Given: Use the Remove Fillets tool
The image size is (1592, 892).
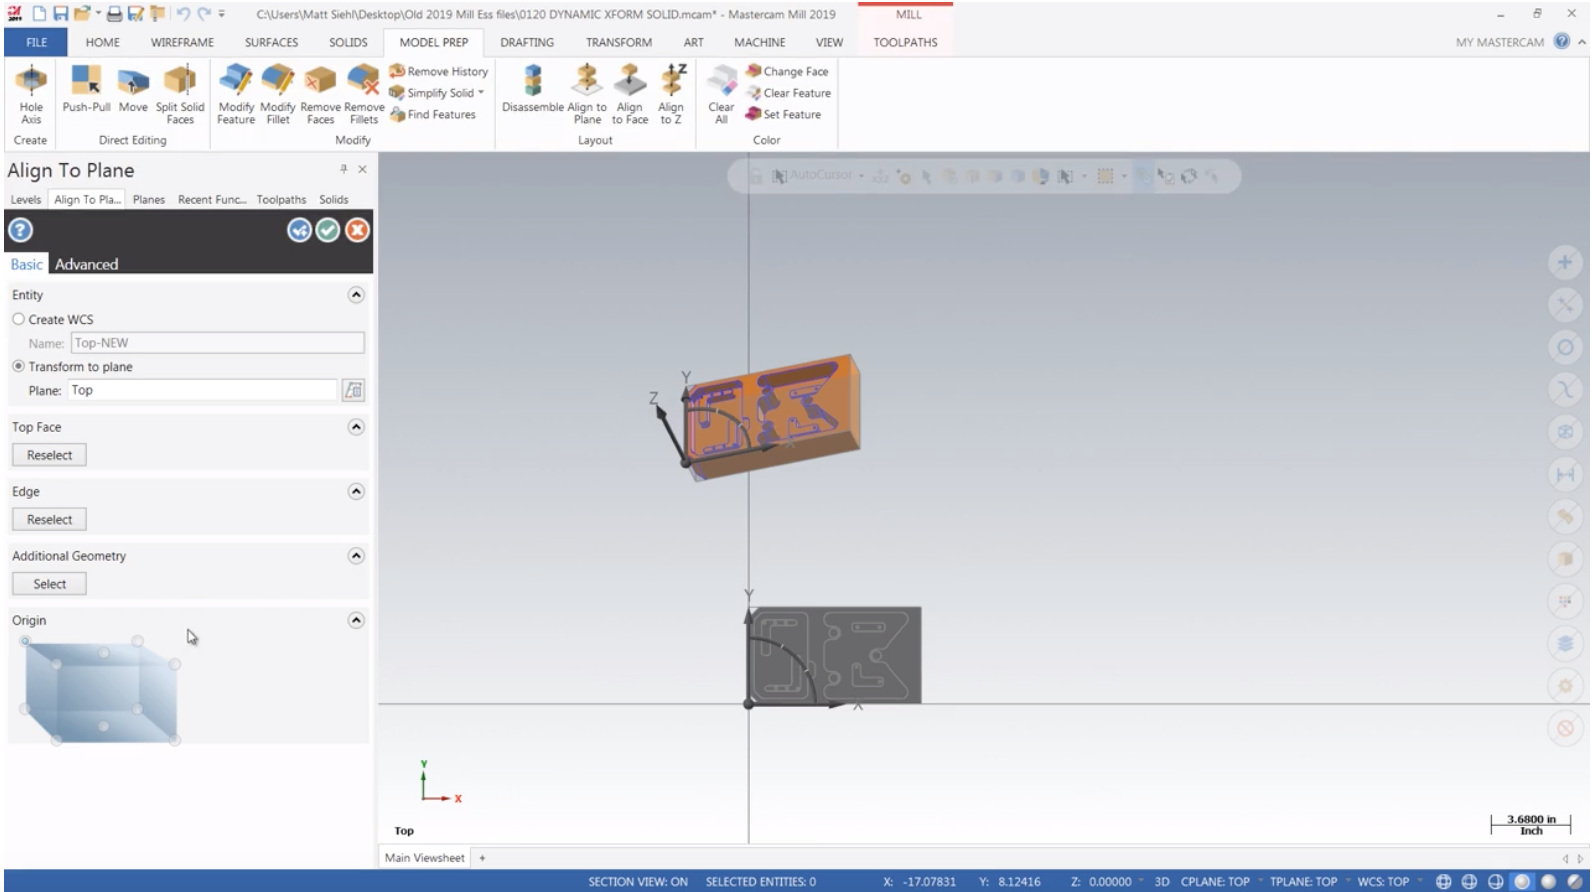Looking at the screenshot, I should (x=364, y=94).
